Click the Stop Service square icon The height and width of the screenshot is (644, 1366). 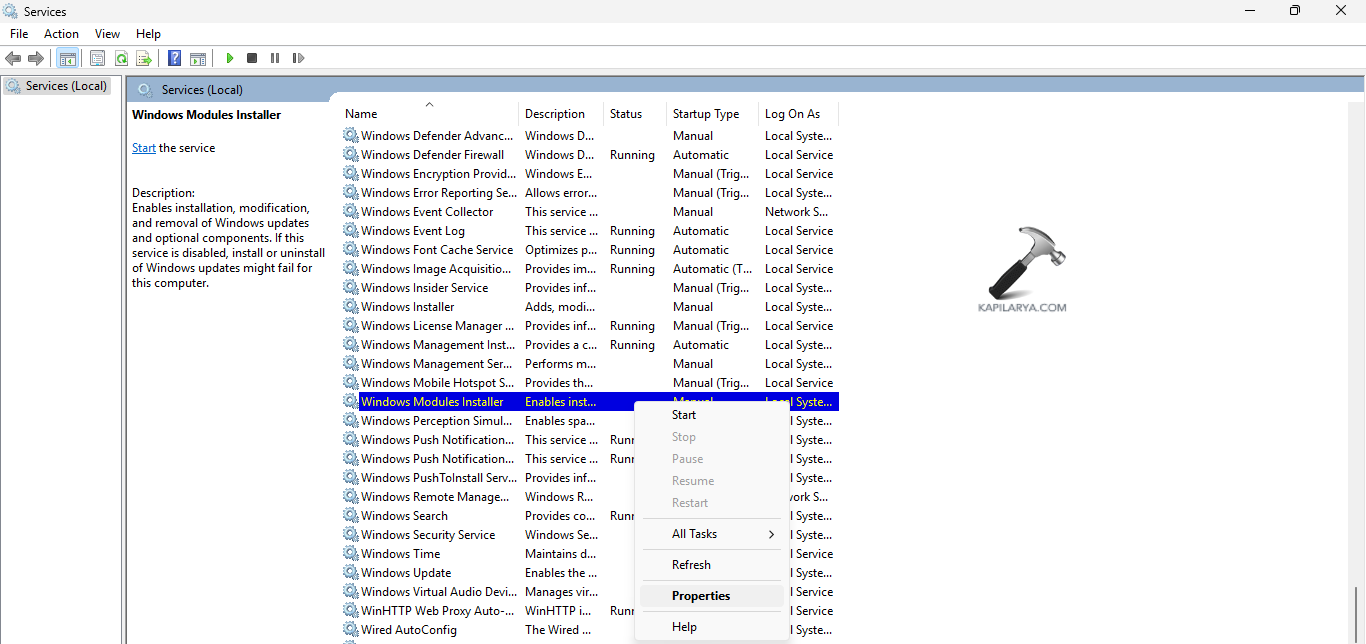tap(252, 58)
